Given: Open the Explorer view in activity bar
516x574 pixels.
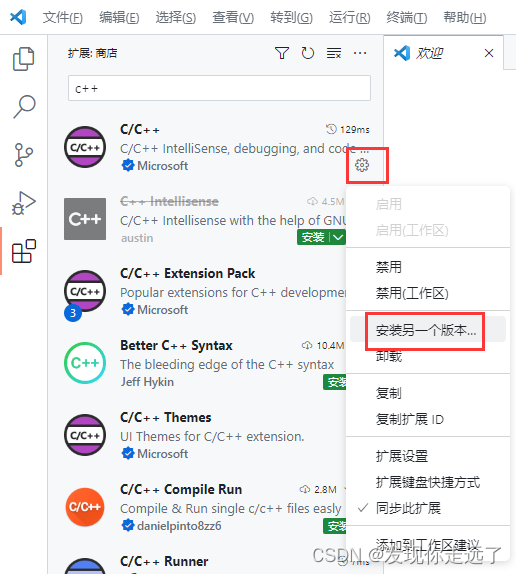Looking at the screenshot, I should [23, 59].
